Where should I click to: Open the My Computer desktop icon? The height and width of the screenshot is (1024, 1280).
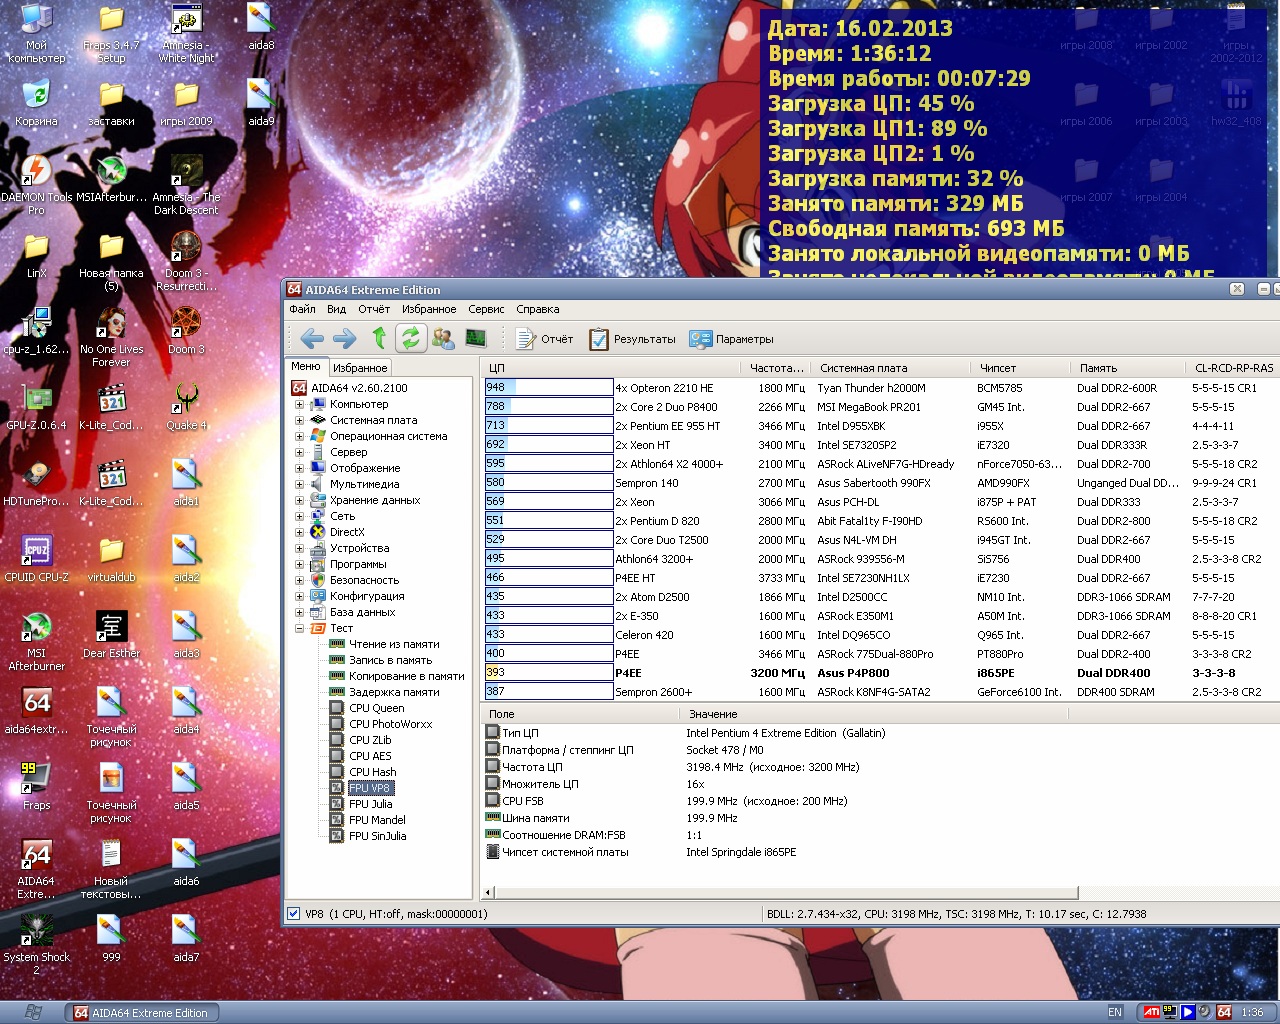(36, 34)
